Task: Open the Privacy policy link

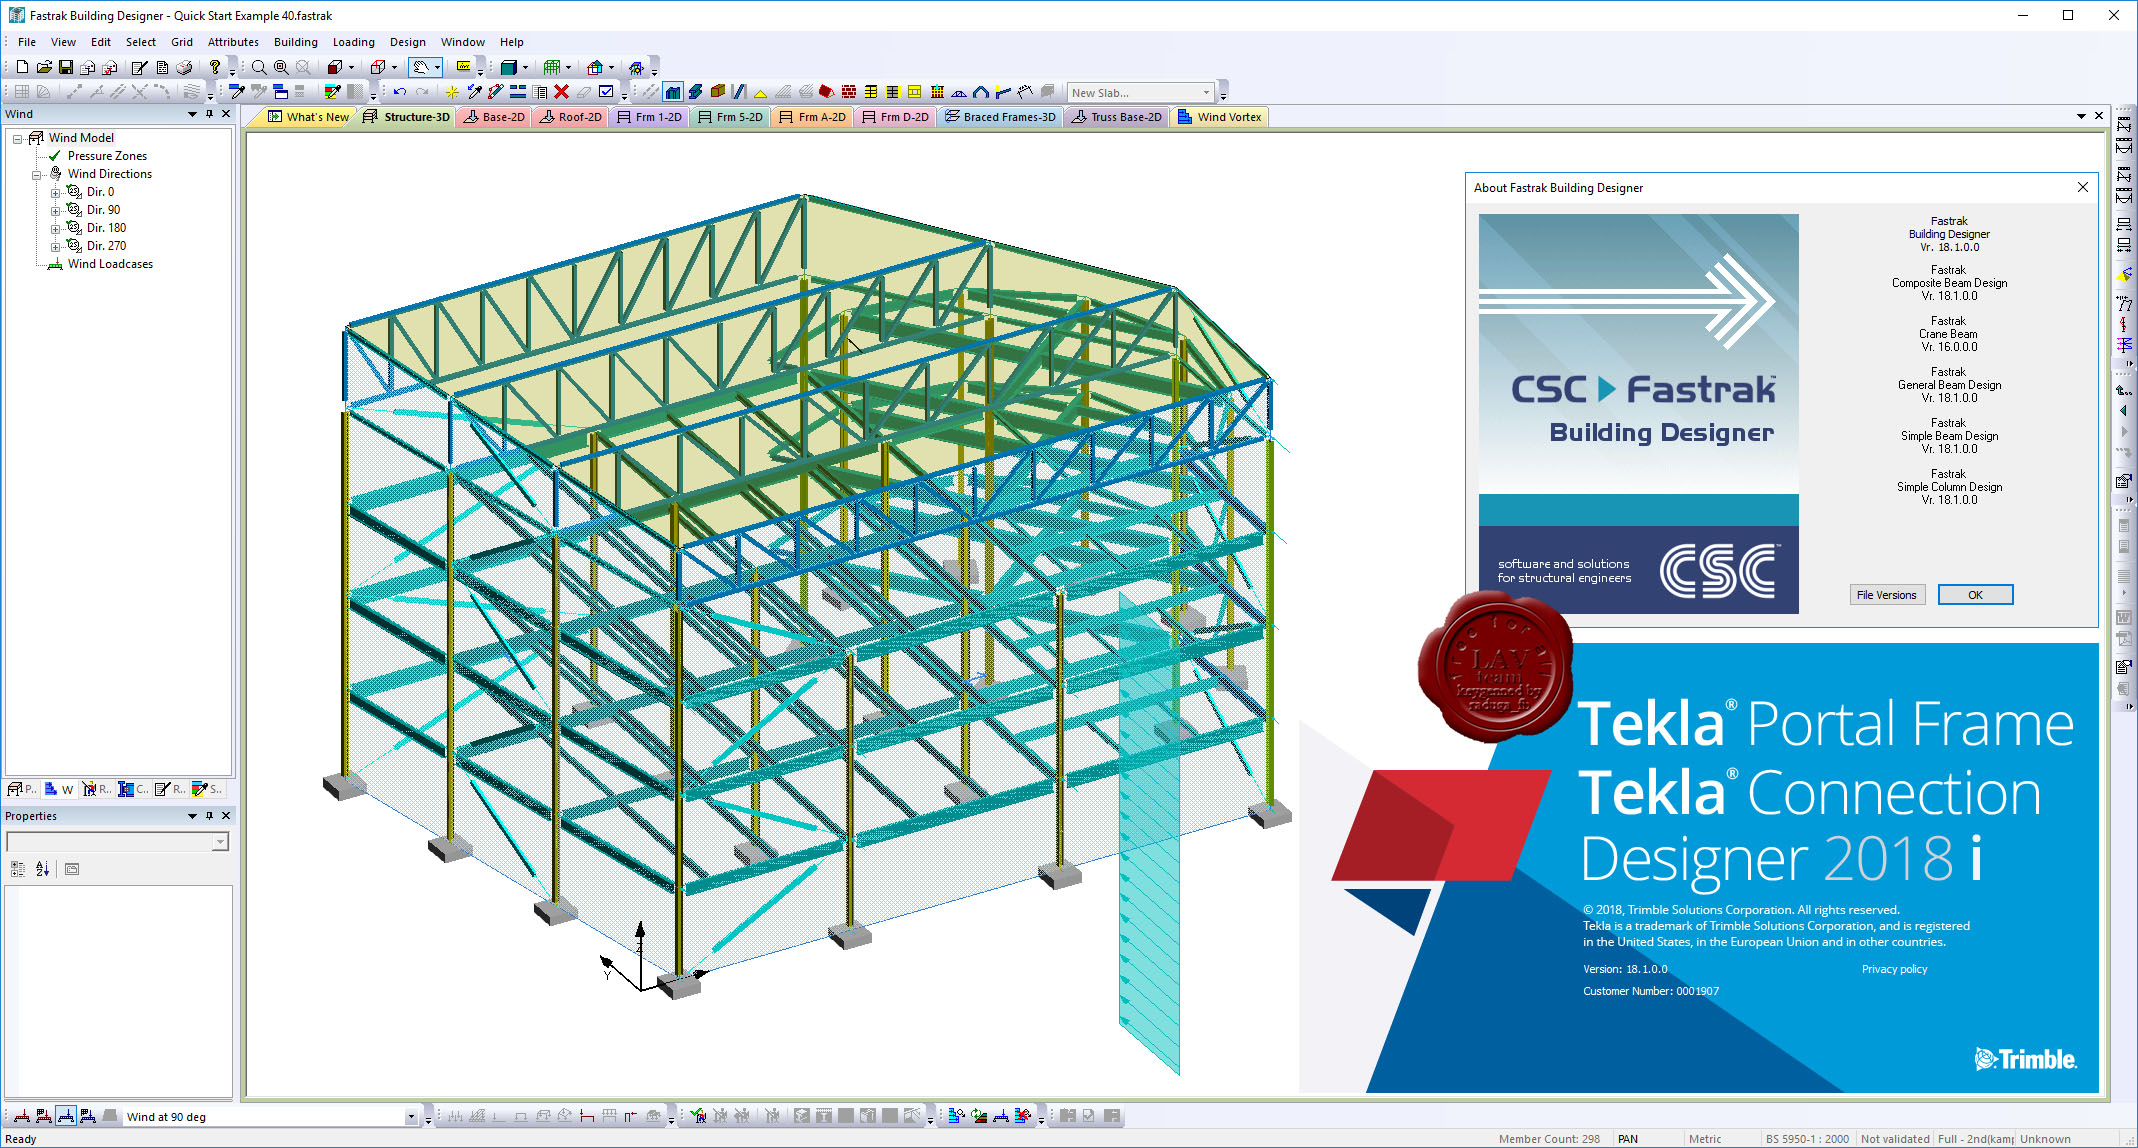Action: [1894, 969]
